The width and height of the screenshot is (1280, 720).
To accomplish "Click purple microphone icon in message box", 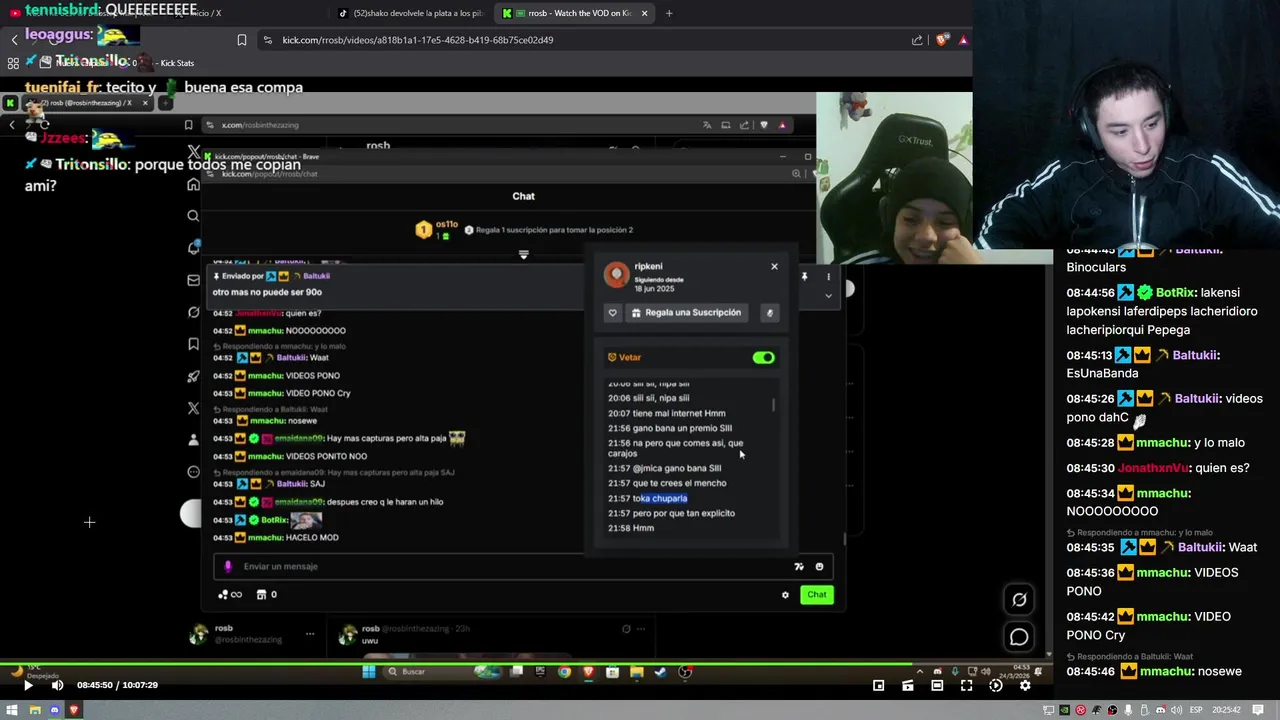I will [x=228, y=566].
